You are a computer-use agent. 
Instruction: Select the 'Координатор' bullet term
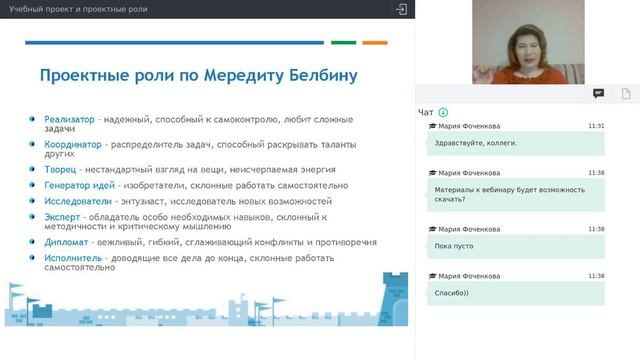(73, 144)
